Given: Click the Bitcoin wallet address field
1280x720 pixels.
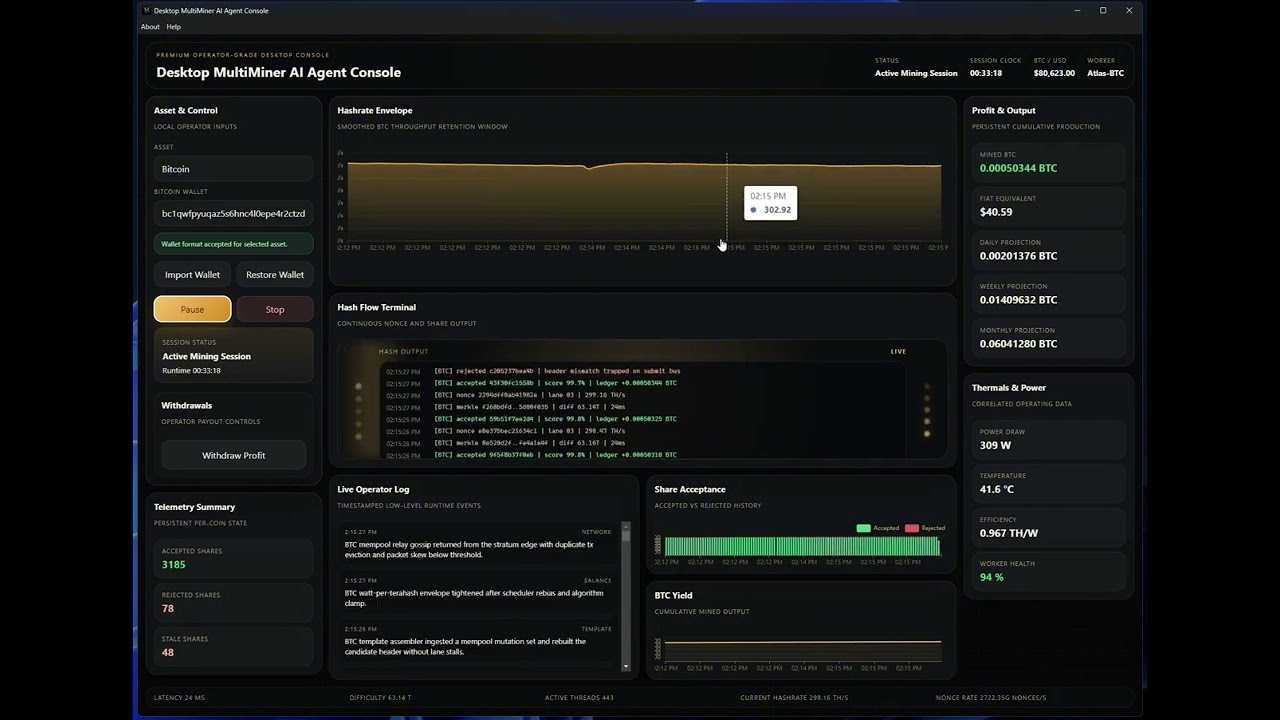Looking at the screenshot, I should (x=233, y=213).
